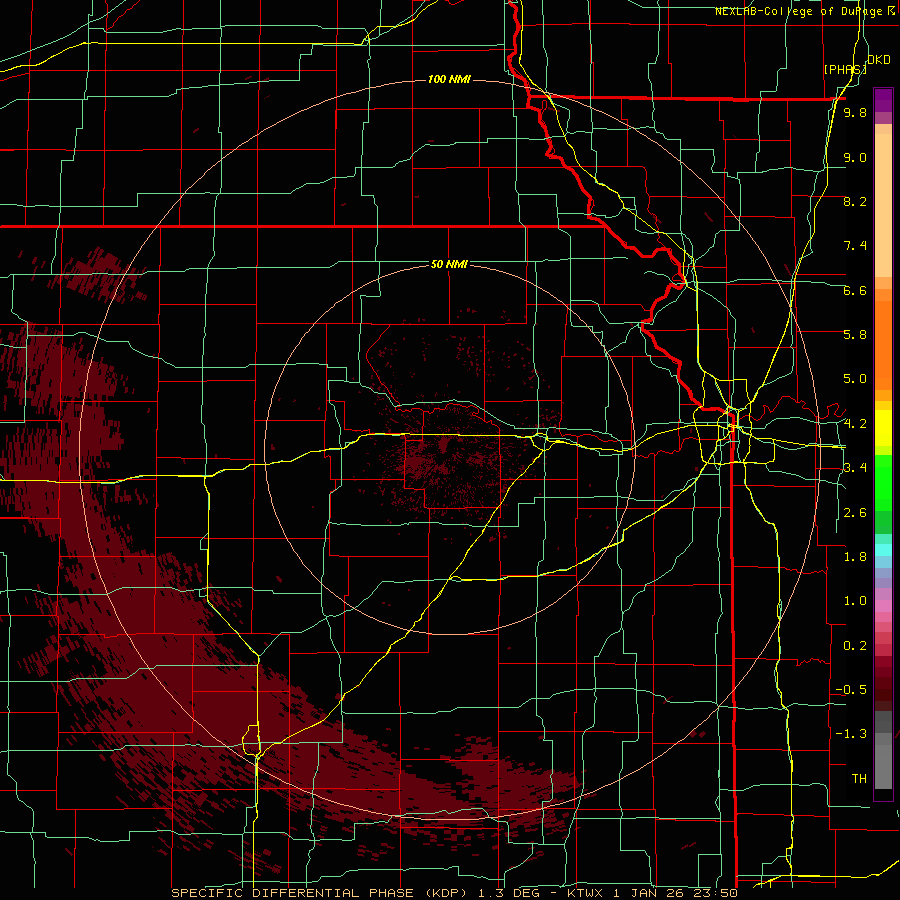Click the 5.8 value on color scale
Image resolution: width=900 pixels, height=900 pixels.
point(855,334)
